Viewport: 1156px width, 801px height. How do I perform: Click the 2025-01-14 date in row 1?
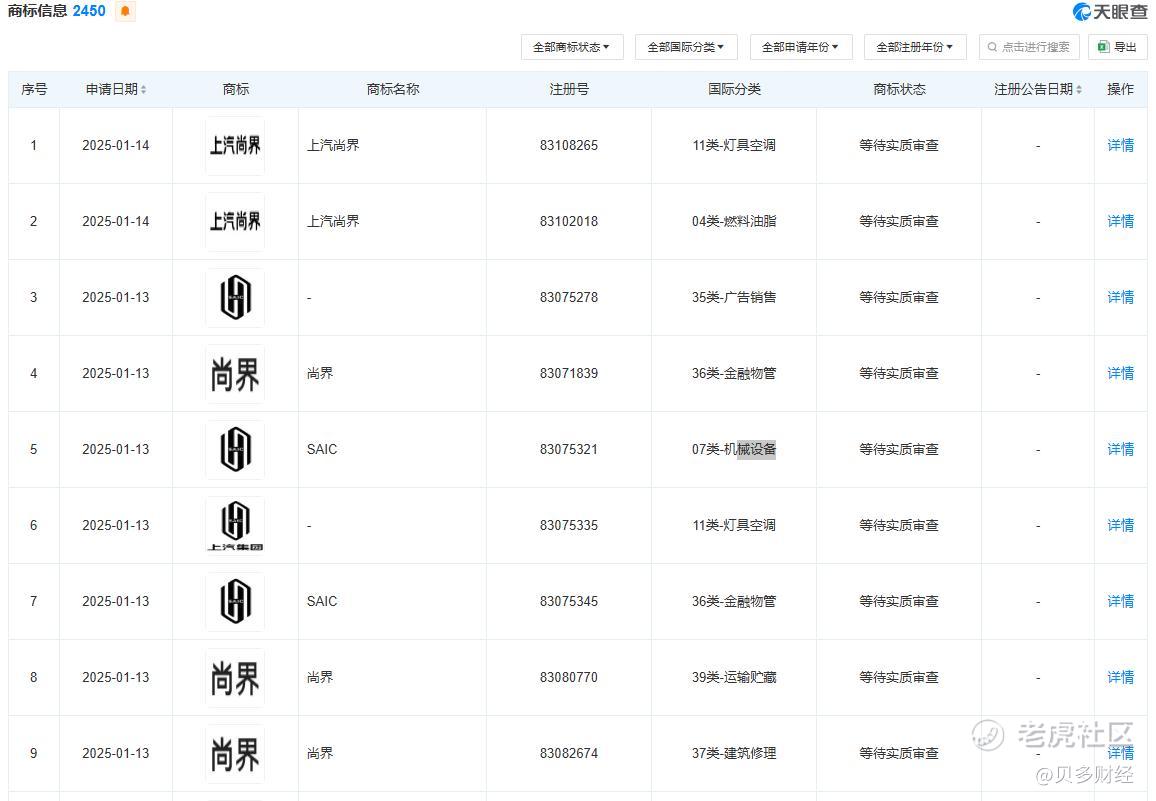[116, 145]
